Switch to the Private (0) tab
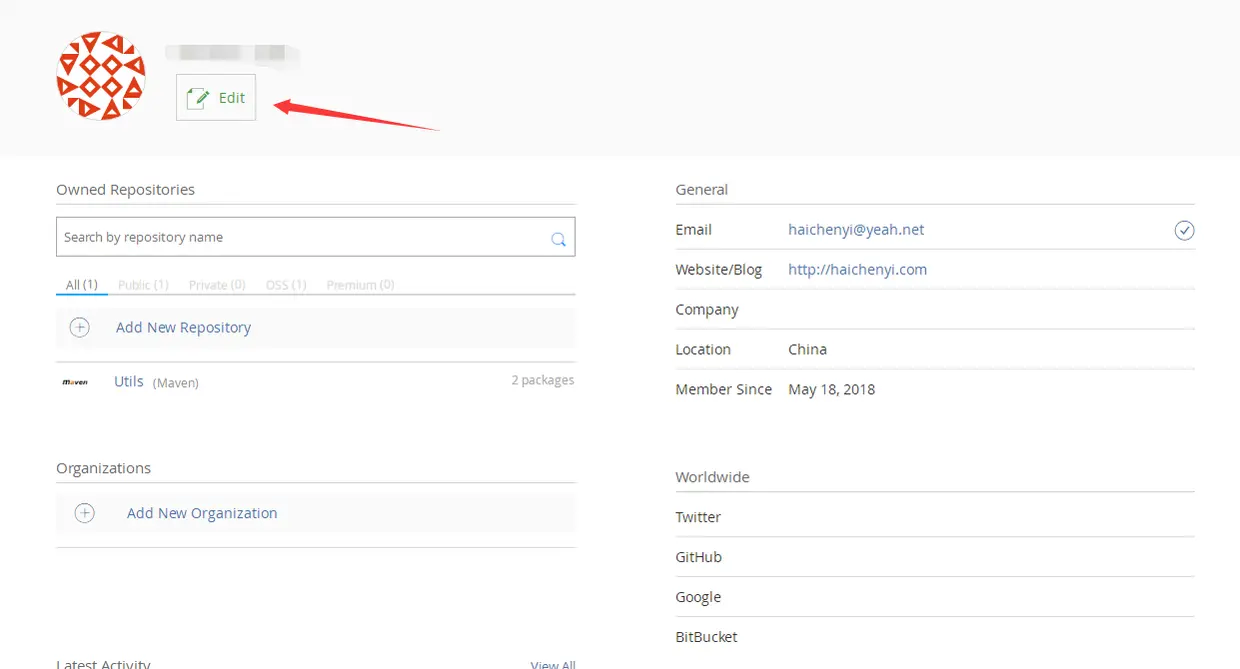Viewport: 1240px width, 669px height. coord(217,285)
